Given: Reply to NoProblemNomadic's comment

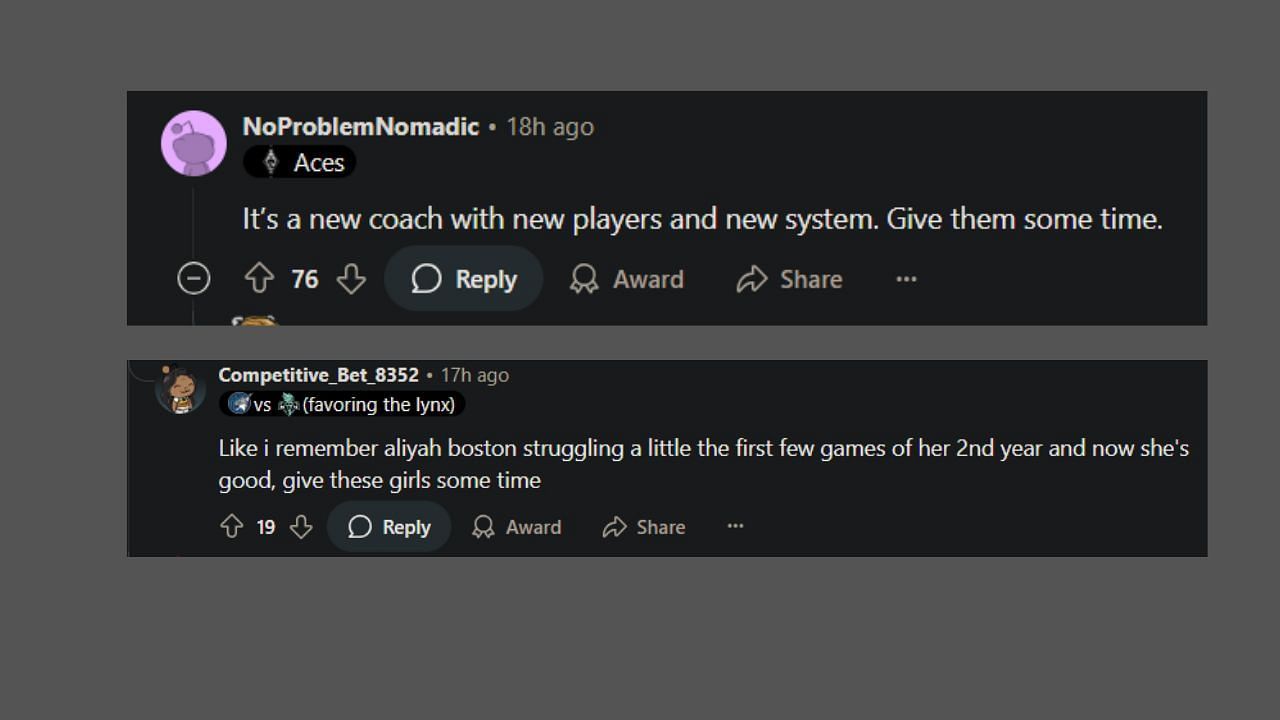Looking at the screenshot, I should coord(464,279).
